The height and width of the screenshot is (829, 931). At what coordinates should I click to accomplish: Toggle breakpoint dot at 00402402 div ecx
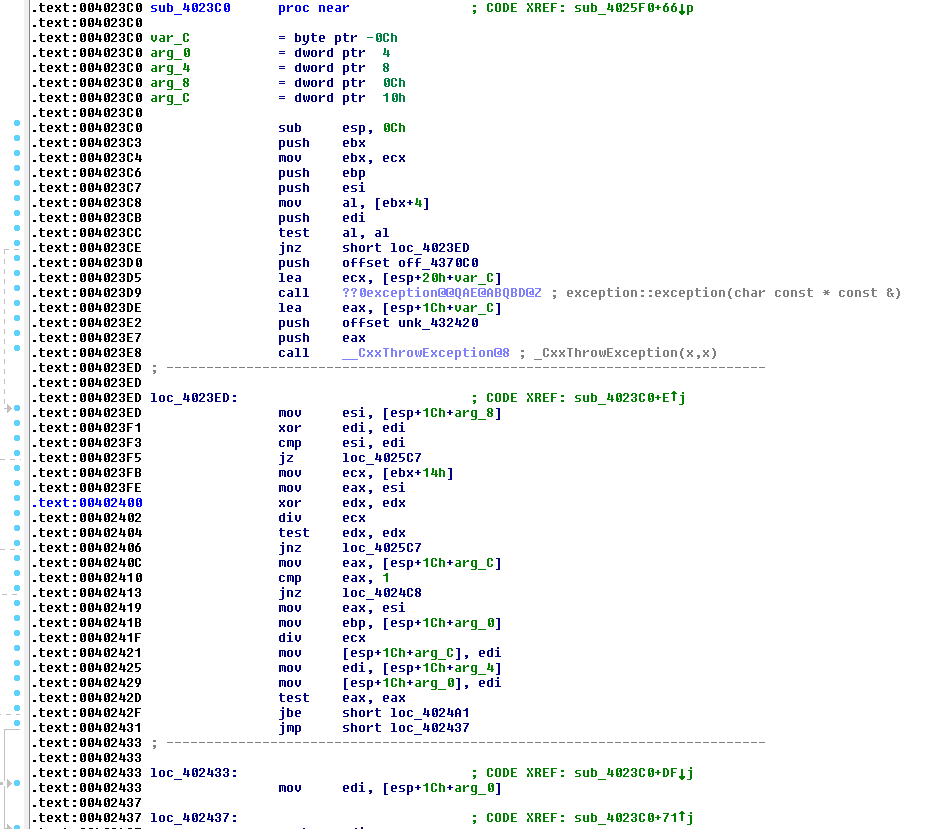(x=17, y=518)
